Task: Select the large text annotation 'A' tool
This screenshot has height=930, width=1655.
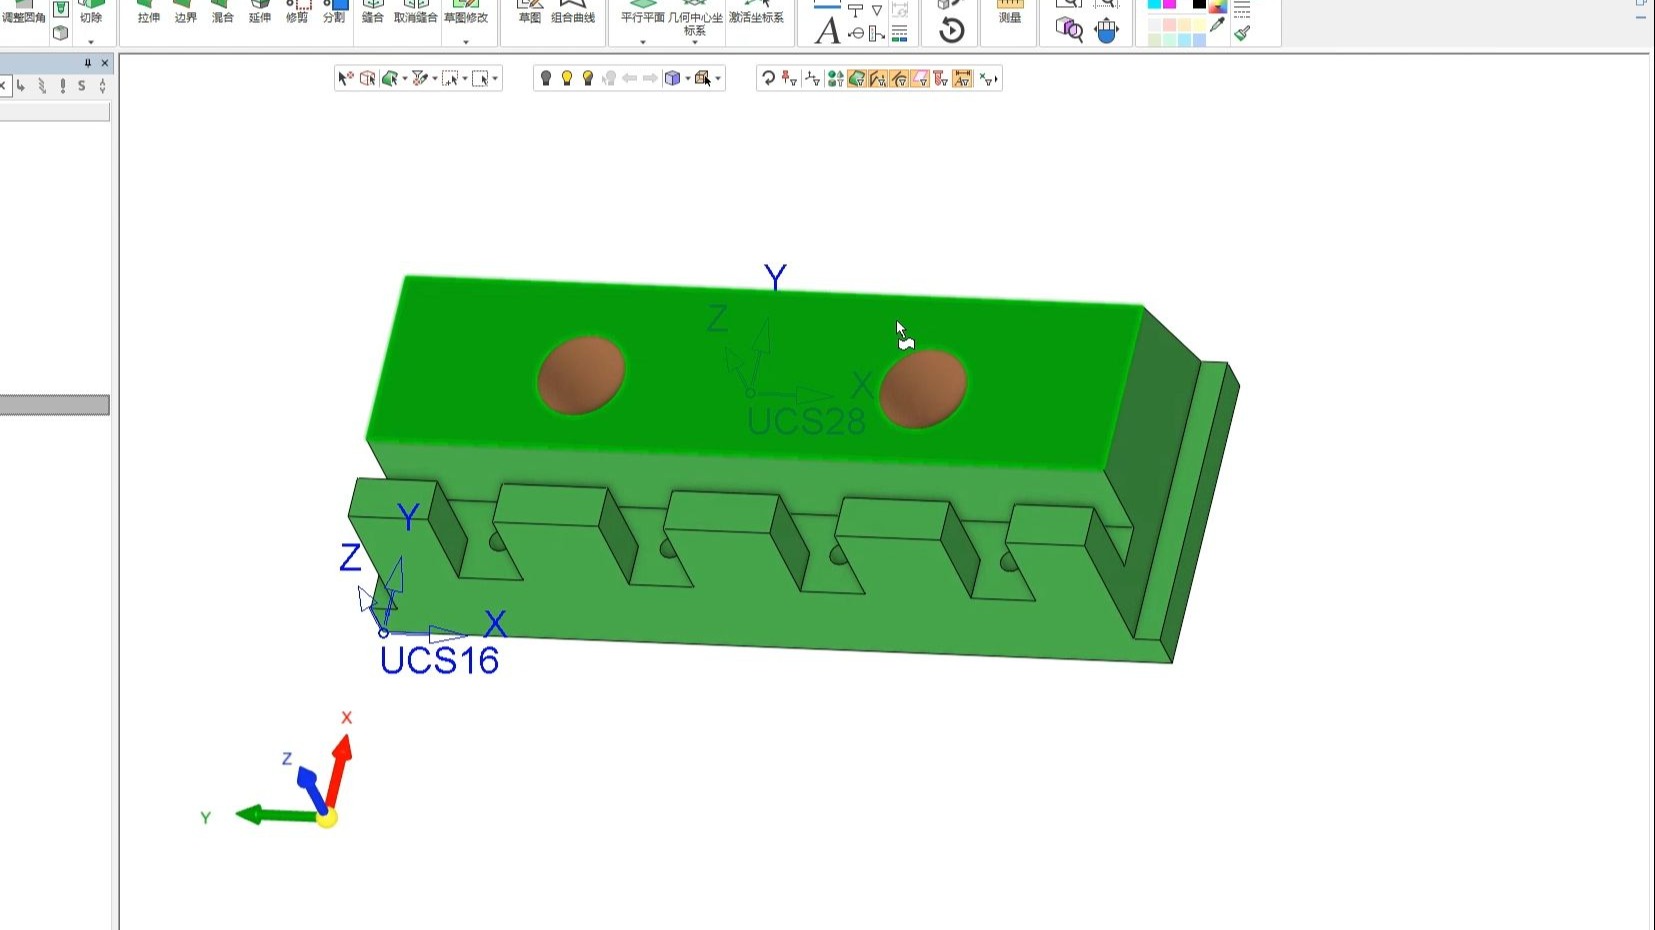Action: click(826, 31)
